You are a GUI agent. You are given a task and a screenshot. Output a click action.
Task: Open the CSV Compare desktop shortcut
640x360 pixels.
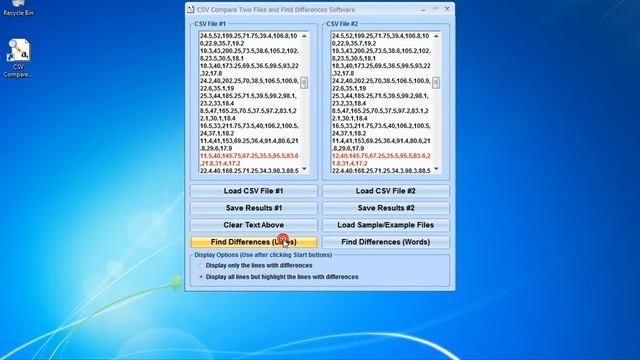(18, 58)
